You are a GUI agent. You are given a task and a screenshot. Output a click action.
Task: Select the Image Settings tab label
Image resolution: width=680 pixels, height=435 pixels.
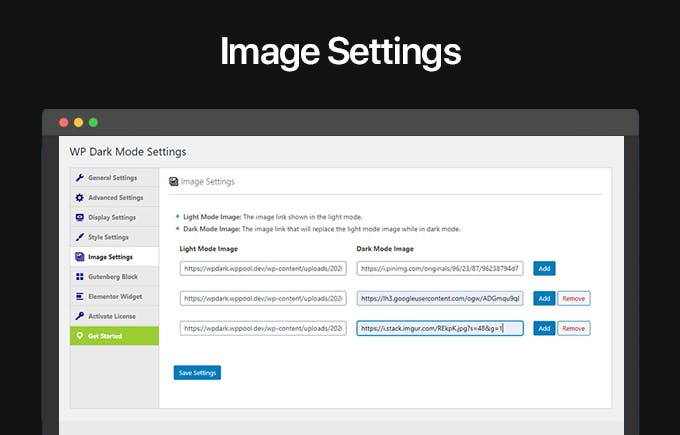pyautogui.click(x=110, y=257)
